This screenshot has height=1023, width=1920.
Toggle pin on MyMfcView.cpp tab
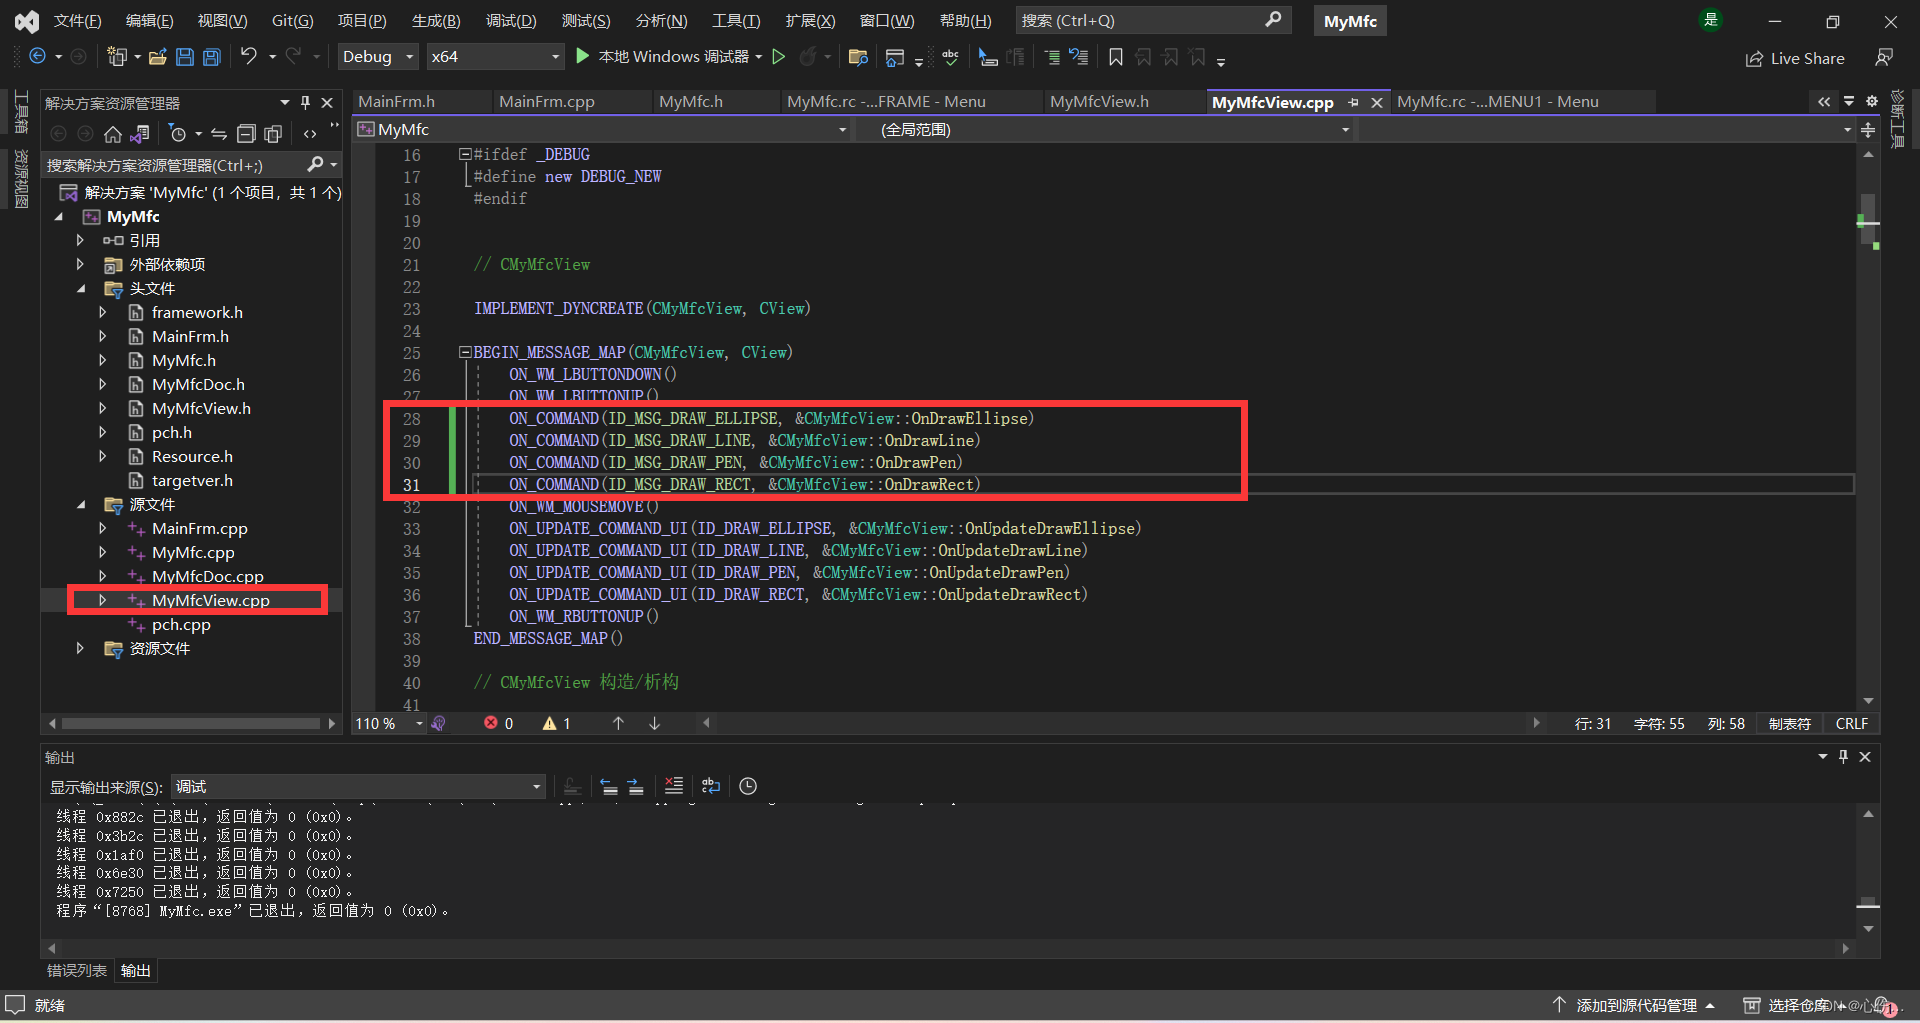[1353, 102]
